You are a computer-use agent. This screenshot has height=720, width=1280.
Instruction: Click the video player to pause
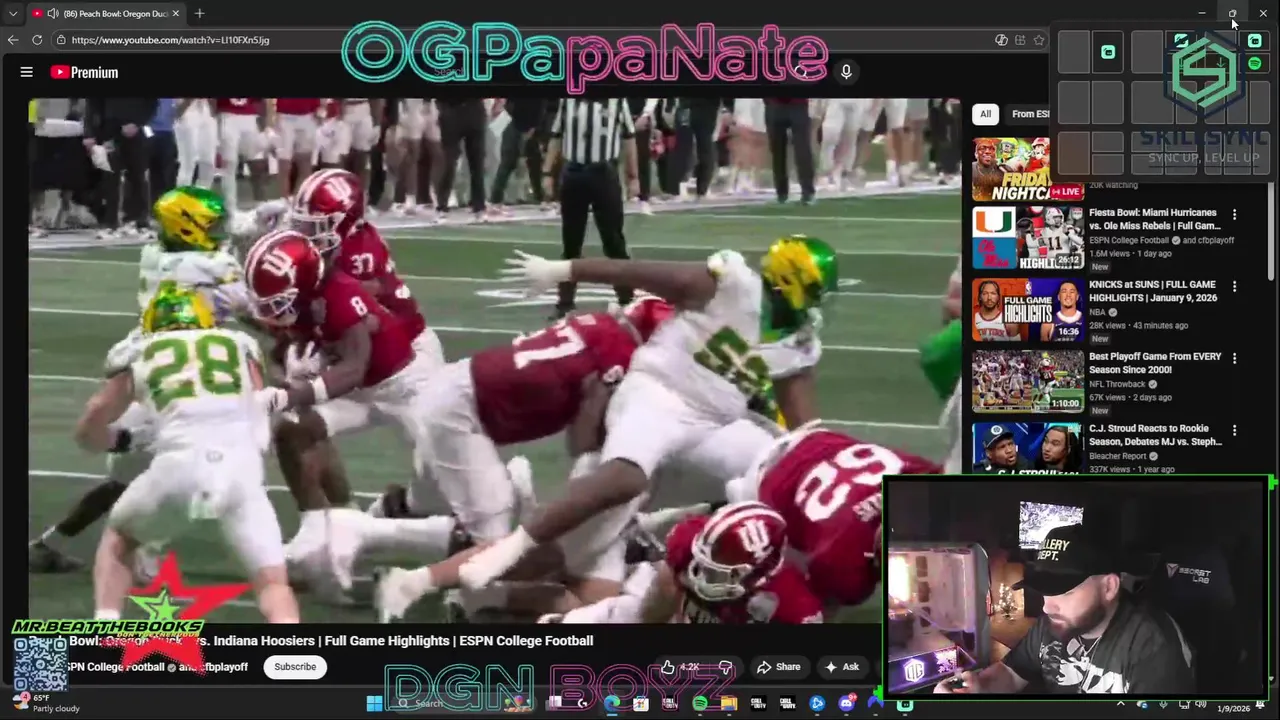494,360
